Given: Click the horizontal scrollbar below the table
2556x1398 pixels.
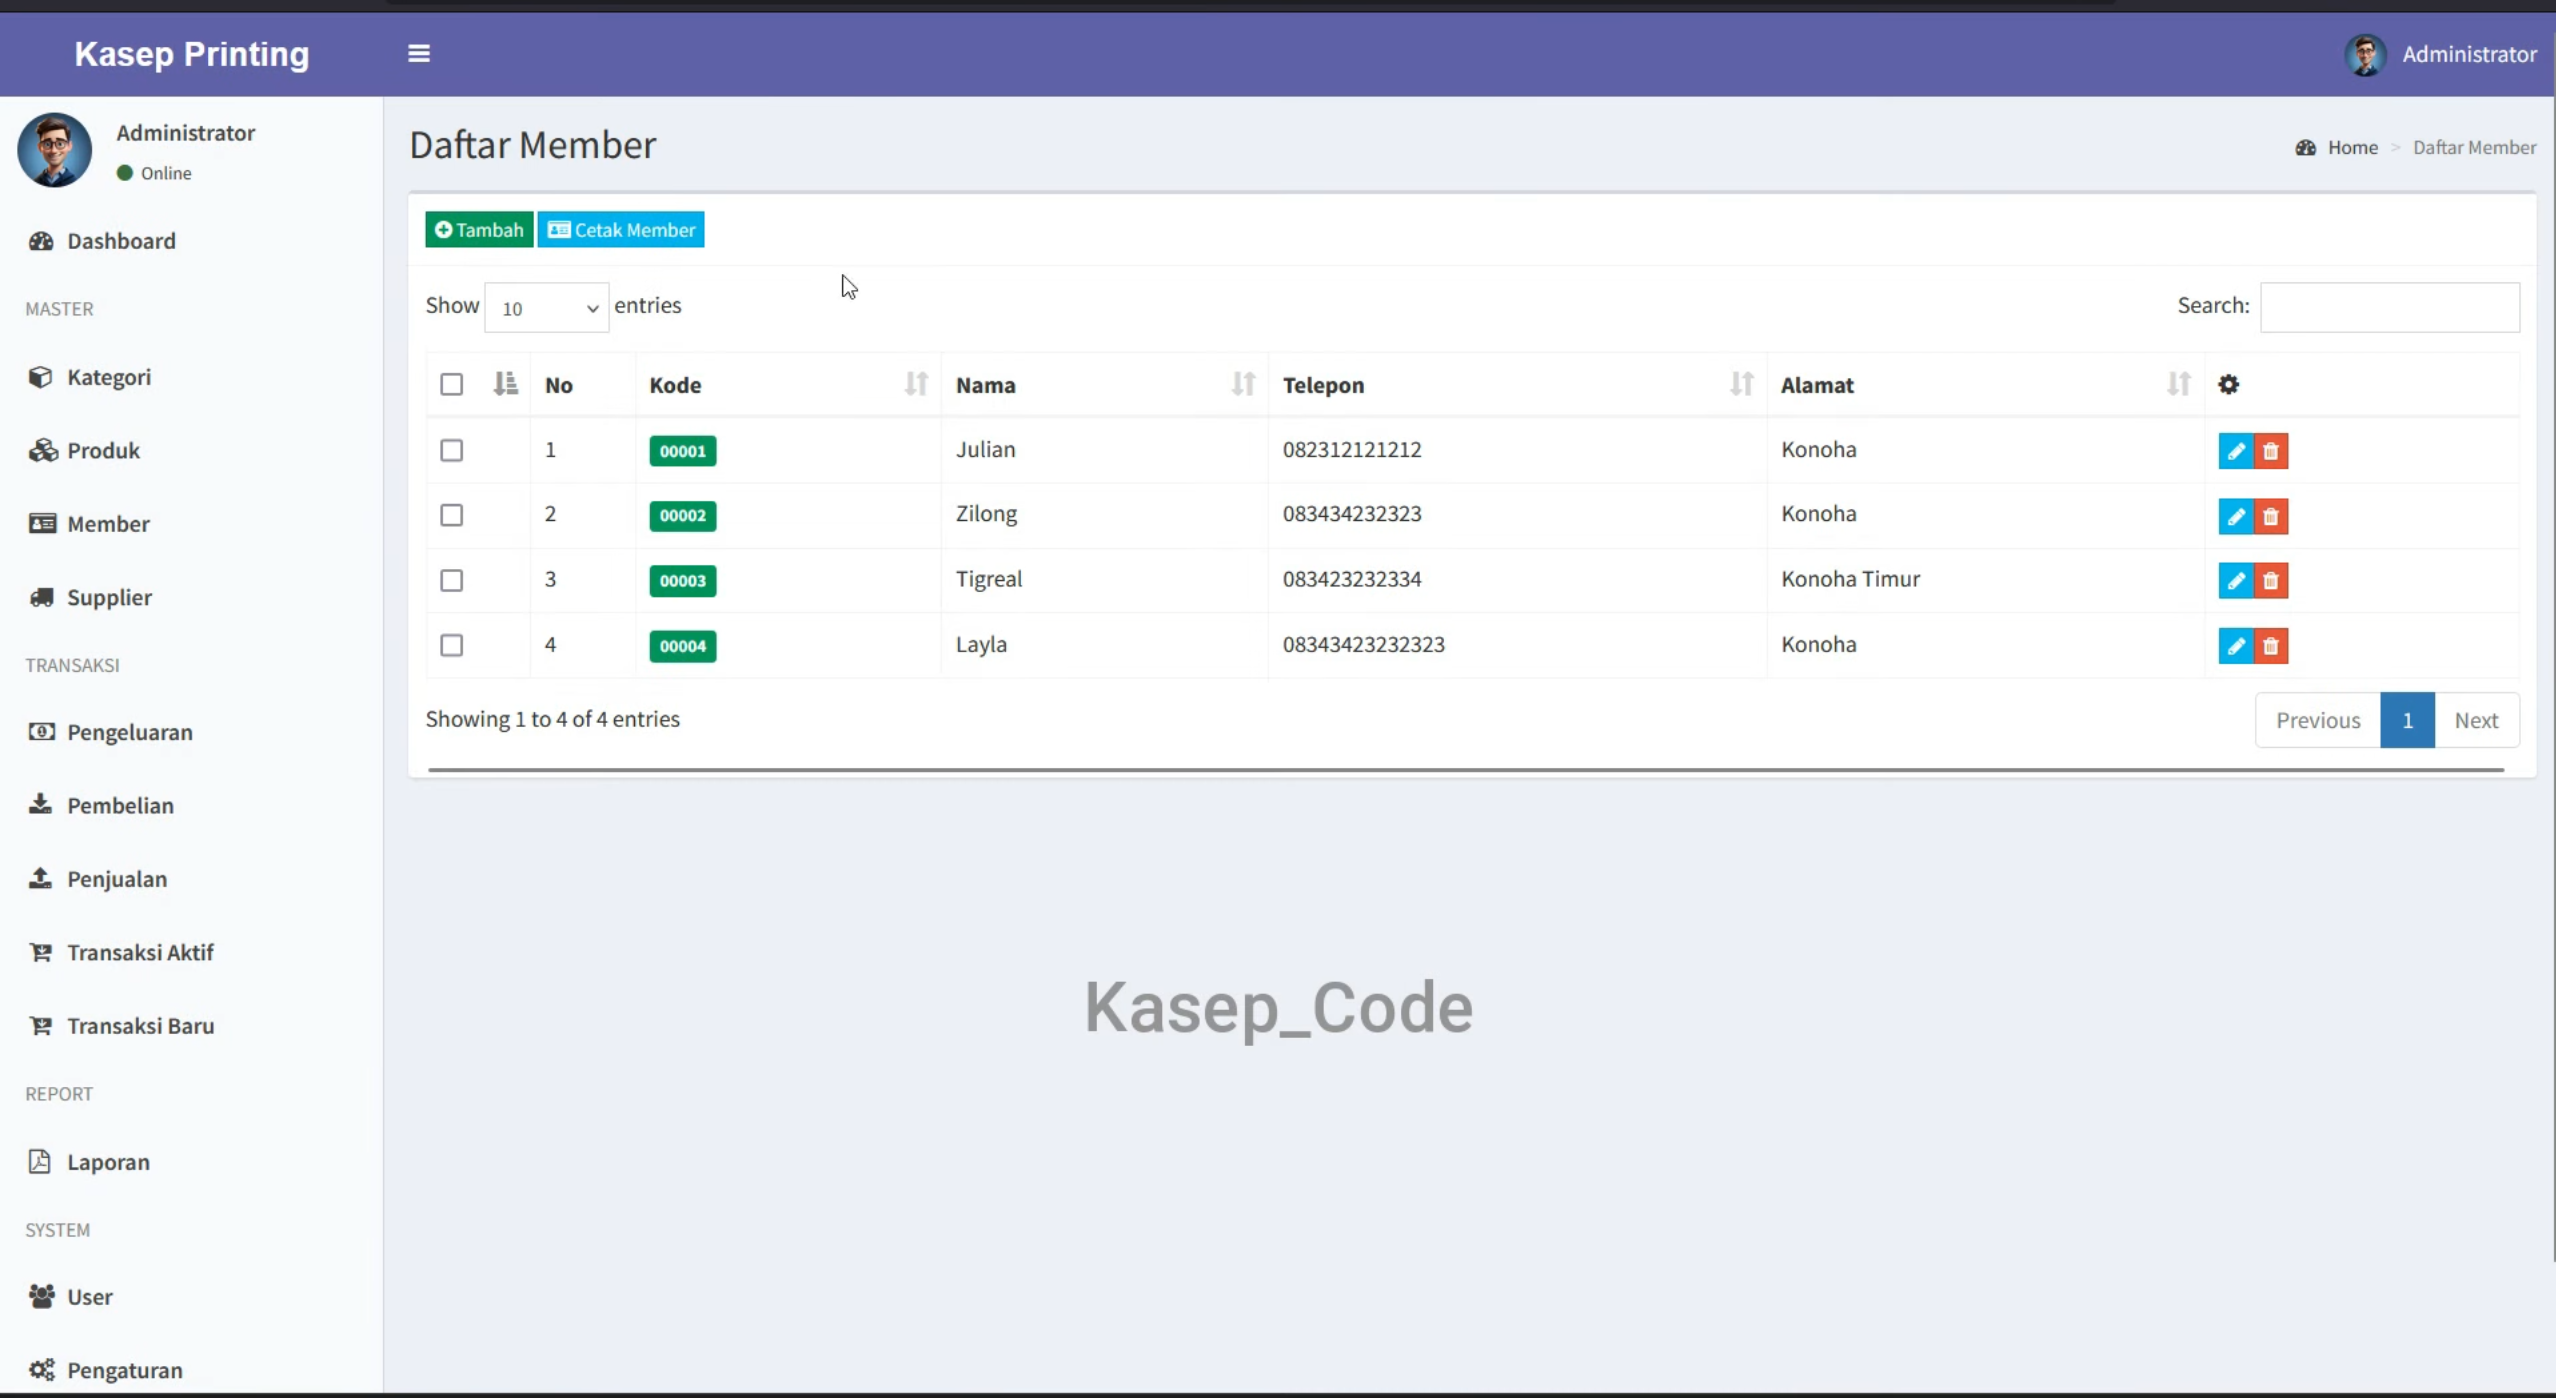Looking at the screenshot, I should point(1466,770).
